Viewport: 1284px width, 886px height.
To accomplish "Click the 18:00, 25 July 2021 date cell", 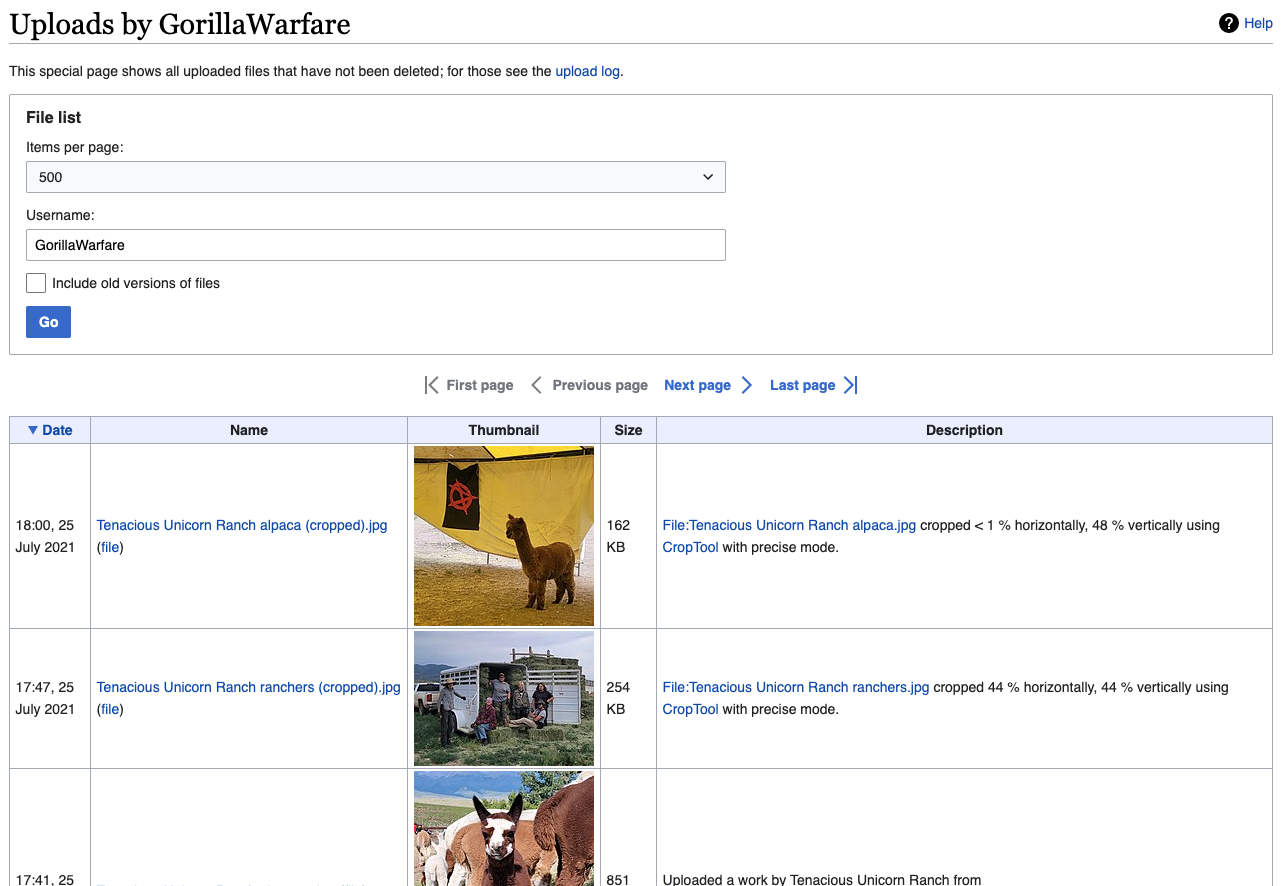I will (50, 536).
